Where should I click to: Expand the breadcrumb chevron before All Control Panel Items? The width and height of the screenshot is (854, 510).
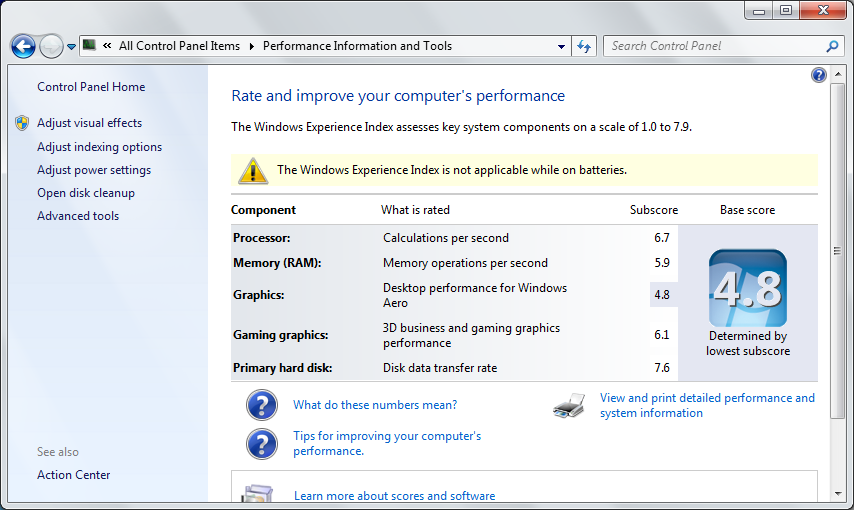pos(107,46)
